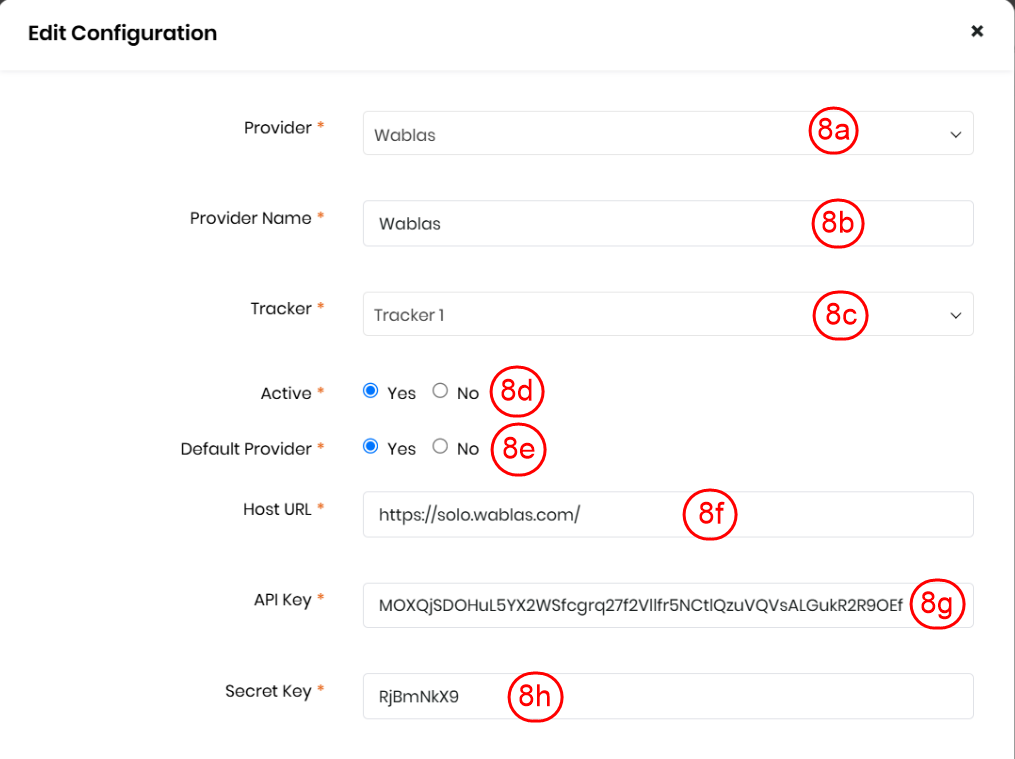Click the red 8c annotation marker
The height and width of the screenshot is (759, 1015).
click(840, 315)
